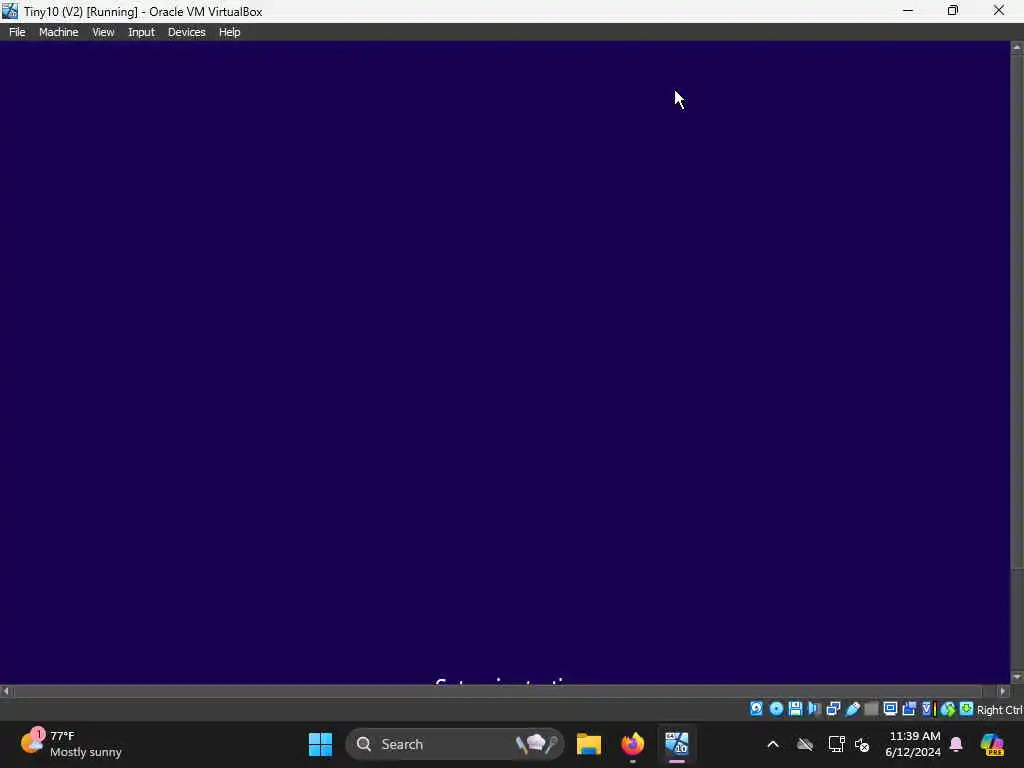
Task: Click the hard disk activity indicator
Action: tap(756, 709)
